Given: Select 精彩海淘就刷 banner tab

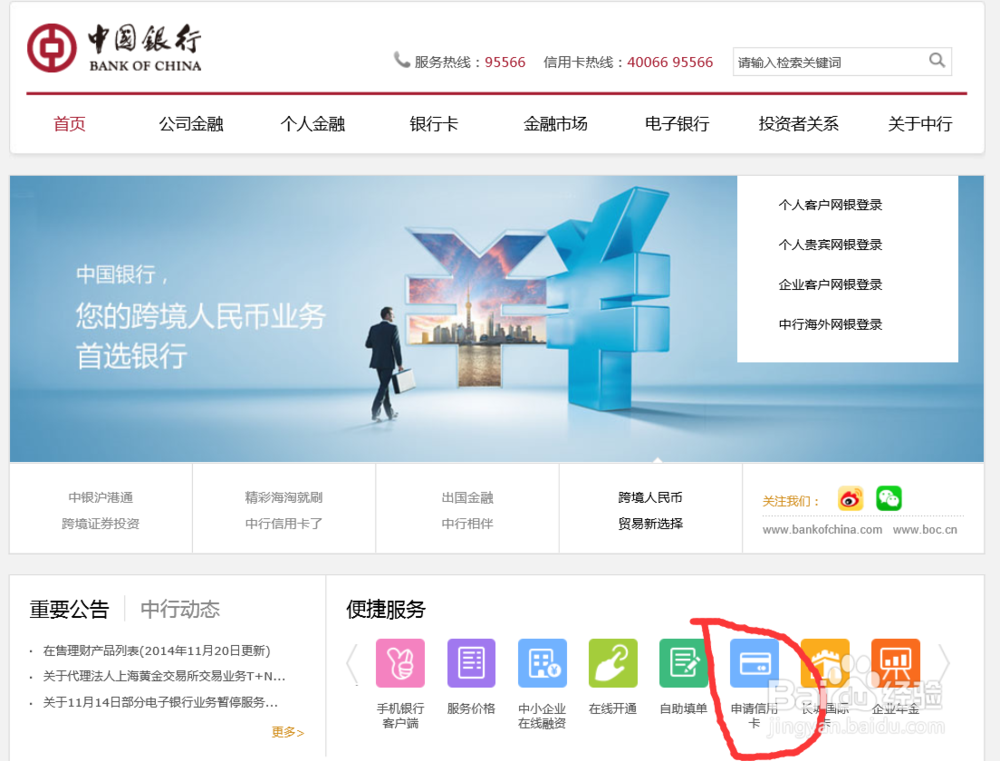Looking at the screenshot, I should 284,510.
